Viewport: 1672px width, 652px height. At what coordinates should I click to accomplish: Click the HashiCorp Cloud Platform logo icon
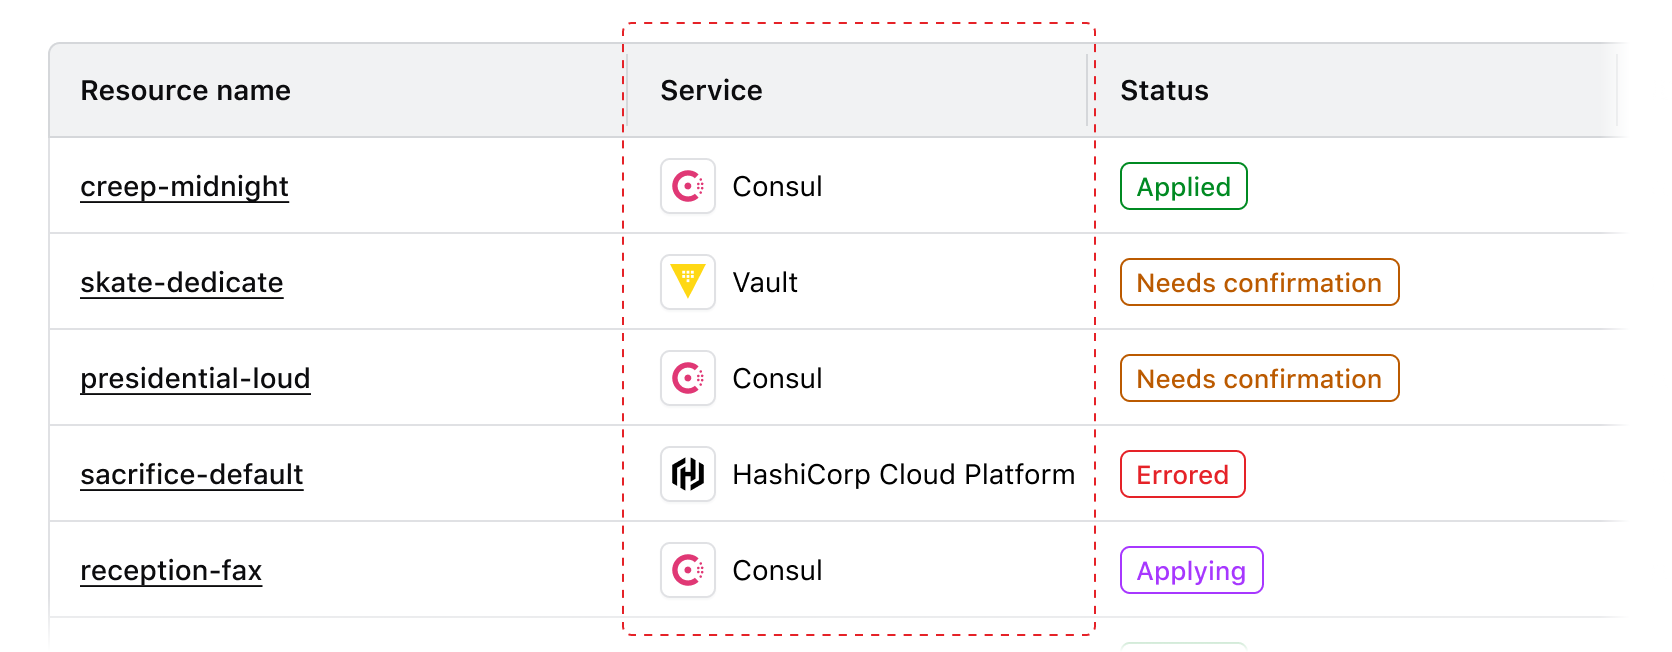coord(688,474)
